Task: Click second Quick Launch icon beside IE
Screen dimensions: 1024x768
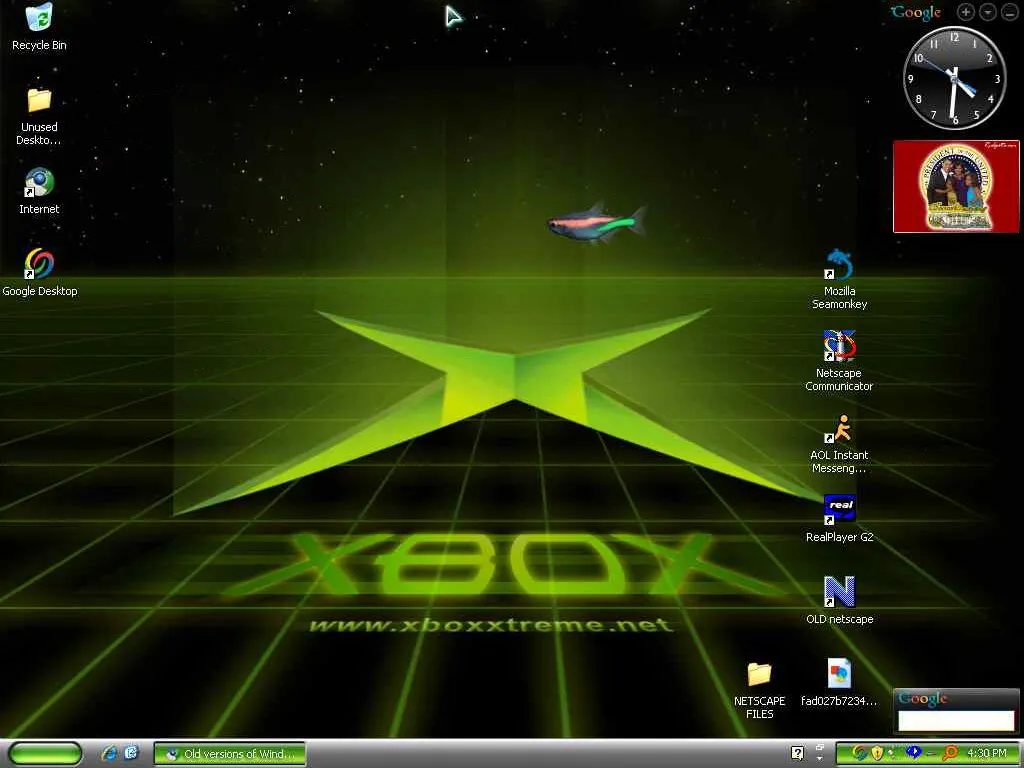Action: [131, 753]
